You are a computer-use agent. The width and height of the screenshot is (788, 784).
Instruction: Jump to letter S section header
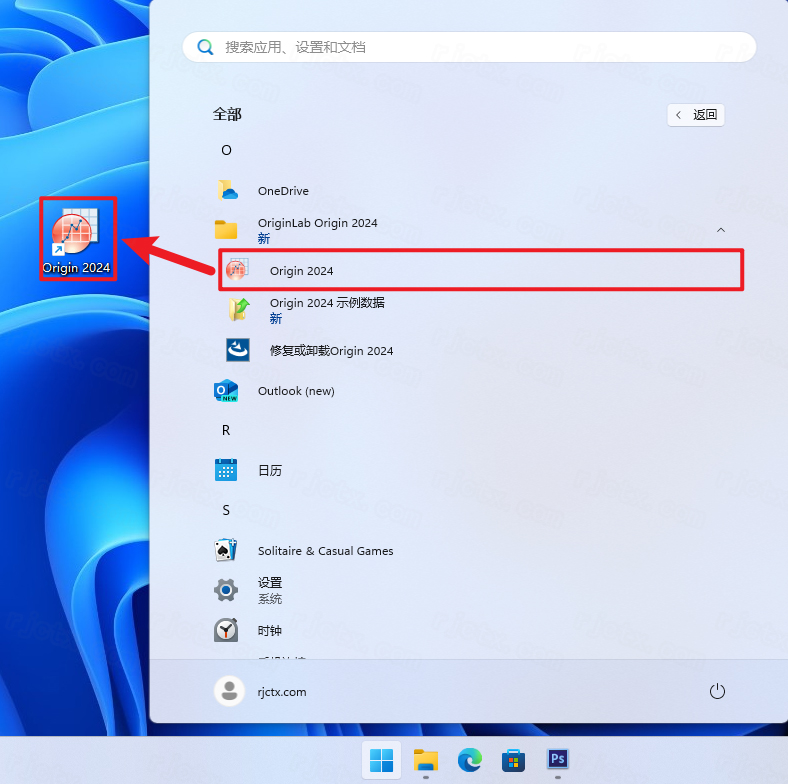[x=226, y=510]
